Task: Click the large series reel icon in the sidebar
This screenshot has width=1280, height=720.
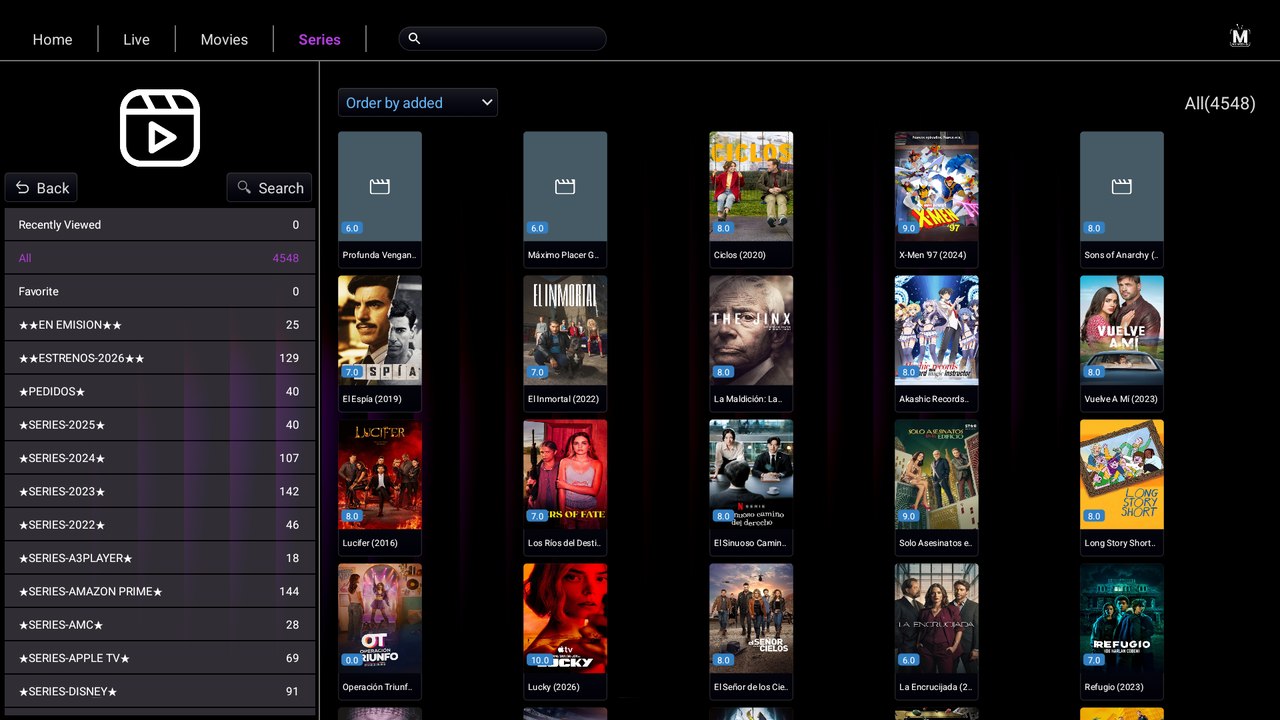Action: [x=160, y=128]
